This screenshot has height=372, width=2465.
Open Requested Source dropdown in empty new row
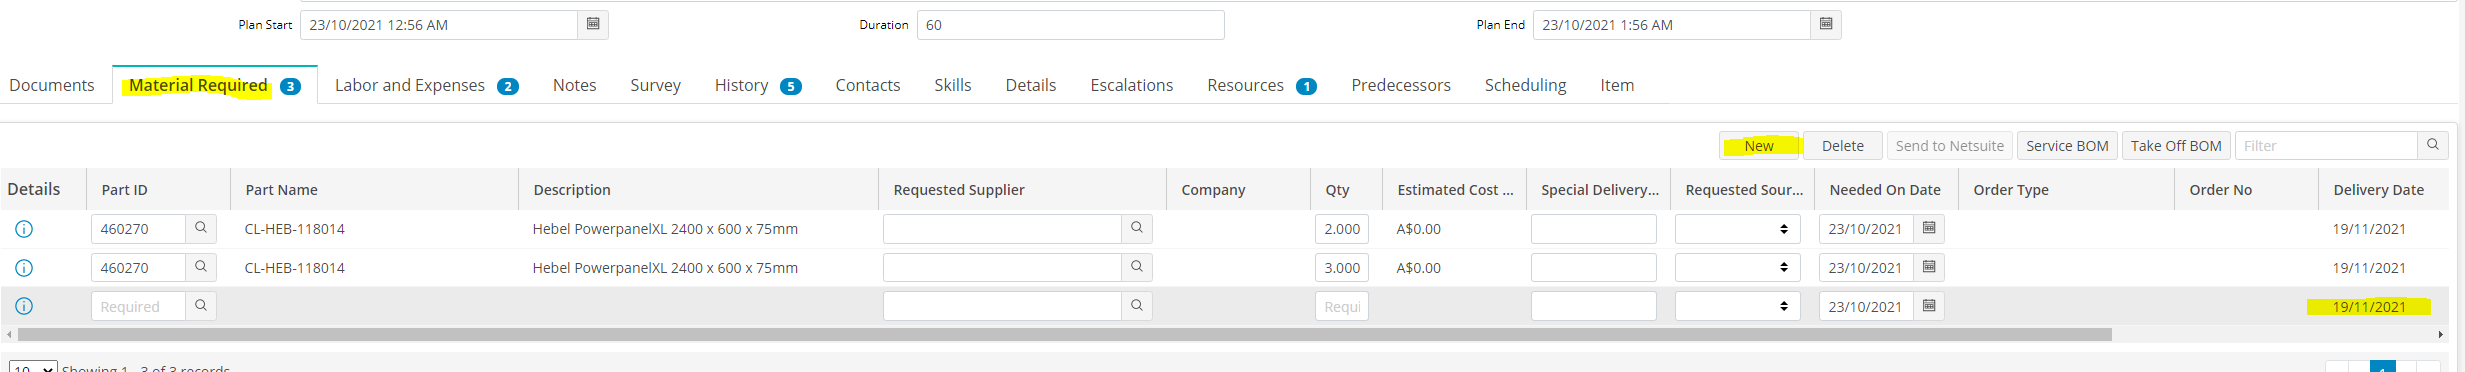tap(1738, 306)
